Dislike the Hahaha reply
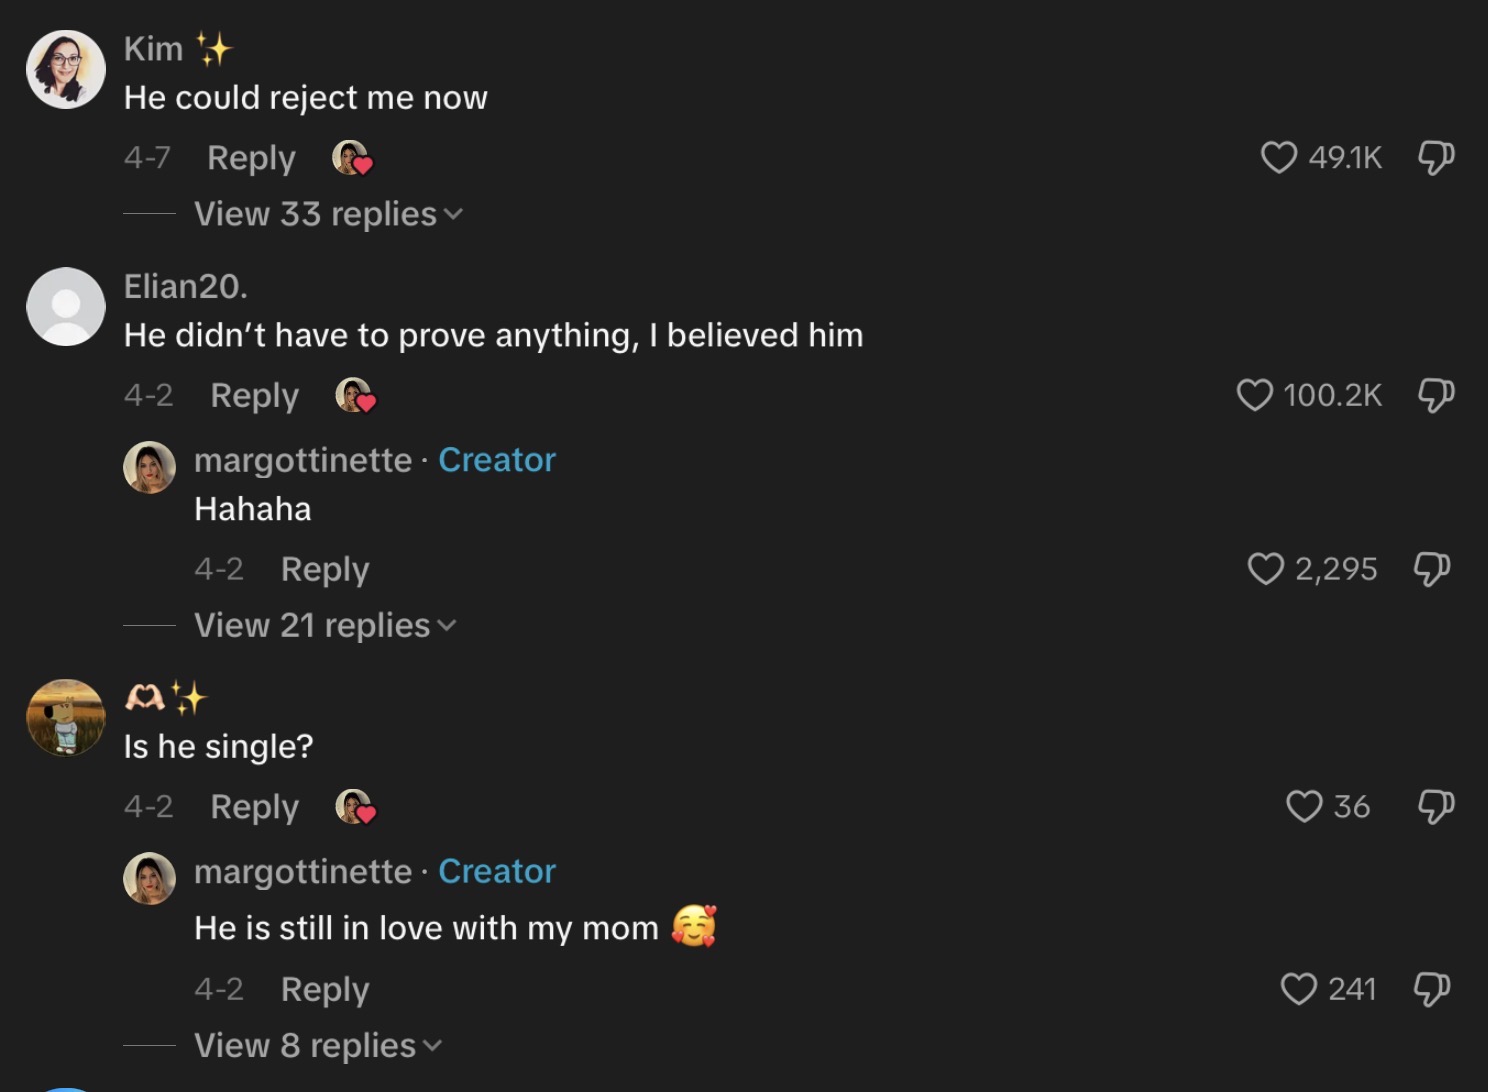The height and width of the screenshot is (1092, 1488). pyautogui.click(x=1432, y=569)
